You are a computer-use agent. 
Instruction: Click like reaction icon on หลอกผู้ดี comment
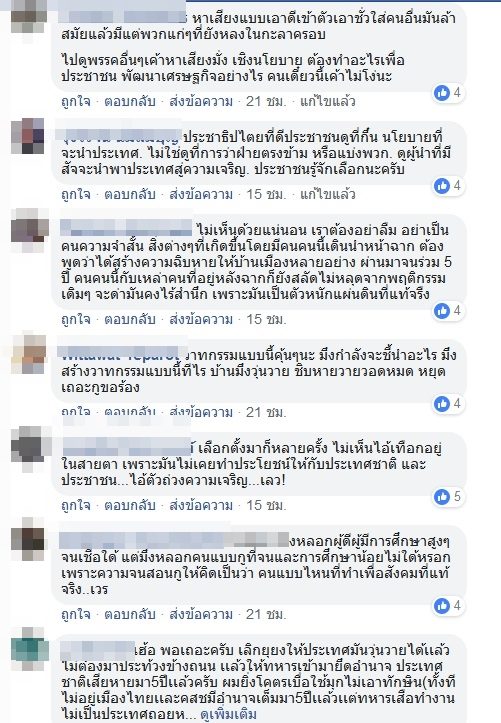[442, 606]
